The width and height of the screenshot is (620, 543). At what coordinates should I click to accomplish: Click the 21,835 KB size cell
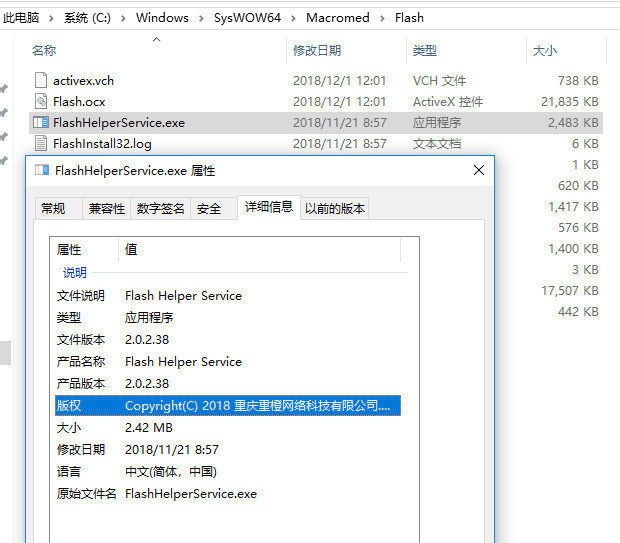(570, 102)
